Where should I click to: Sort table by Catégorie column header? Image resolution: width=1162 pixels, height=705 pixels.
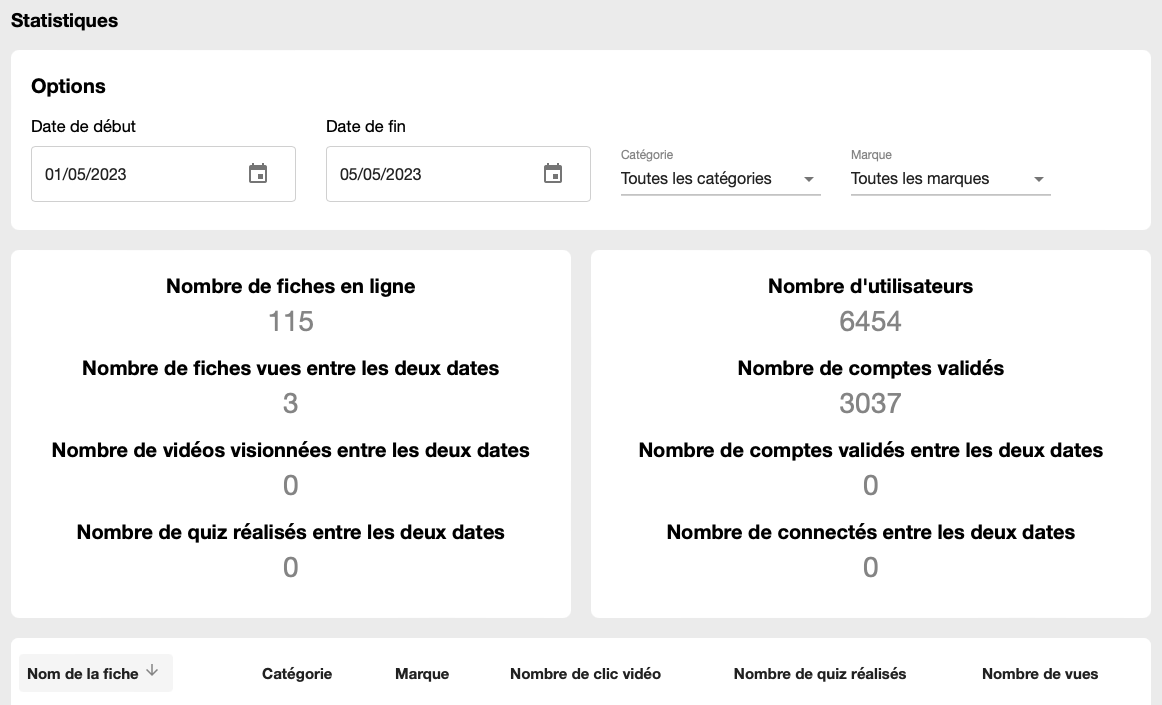pos(296,674)
